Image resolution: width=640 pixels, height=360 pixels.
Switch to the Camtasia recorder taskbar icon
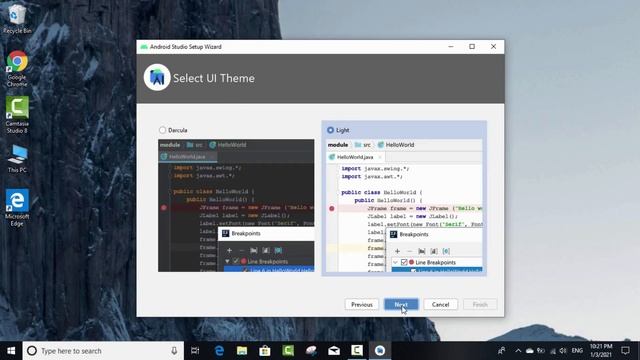pyautogui.click(x=357, y=351)
